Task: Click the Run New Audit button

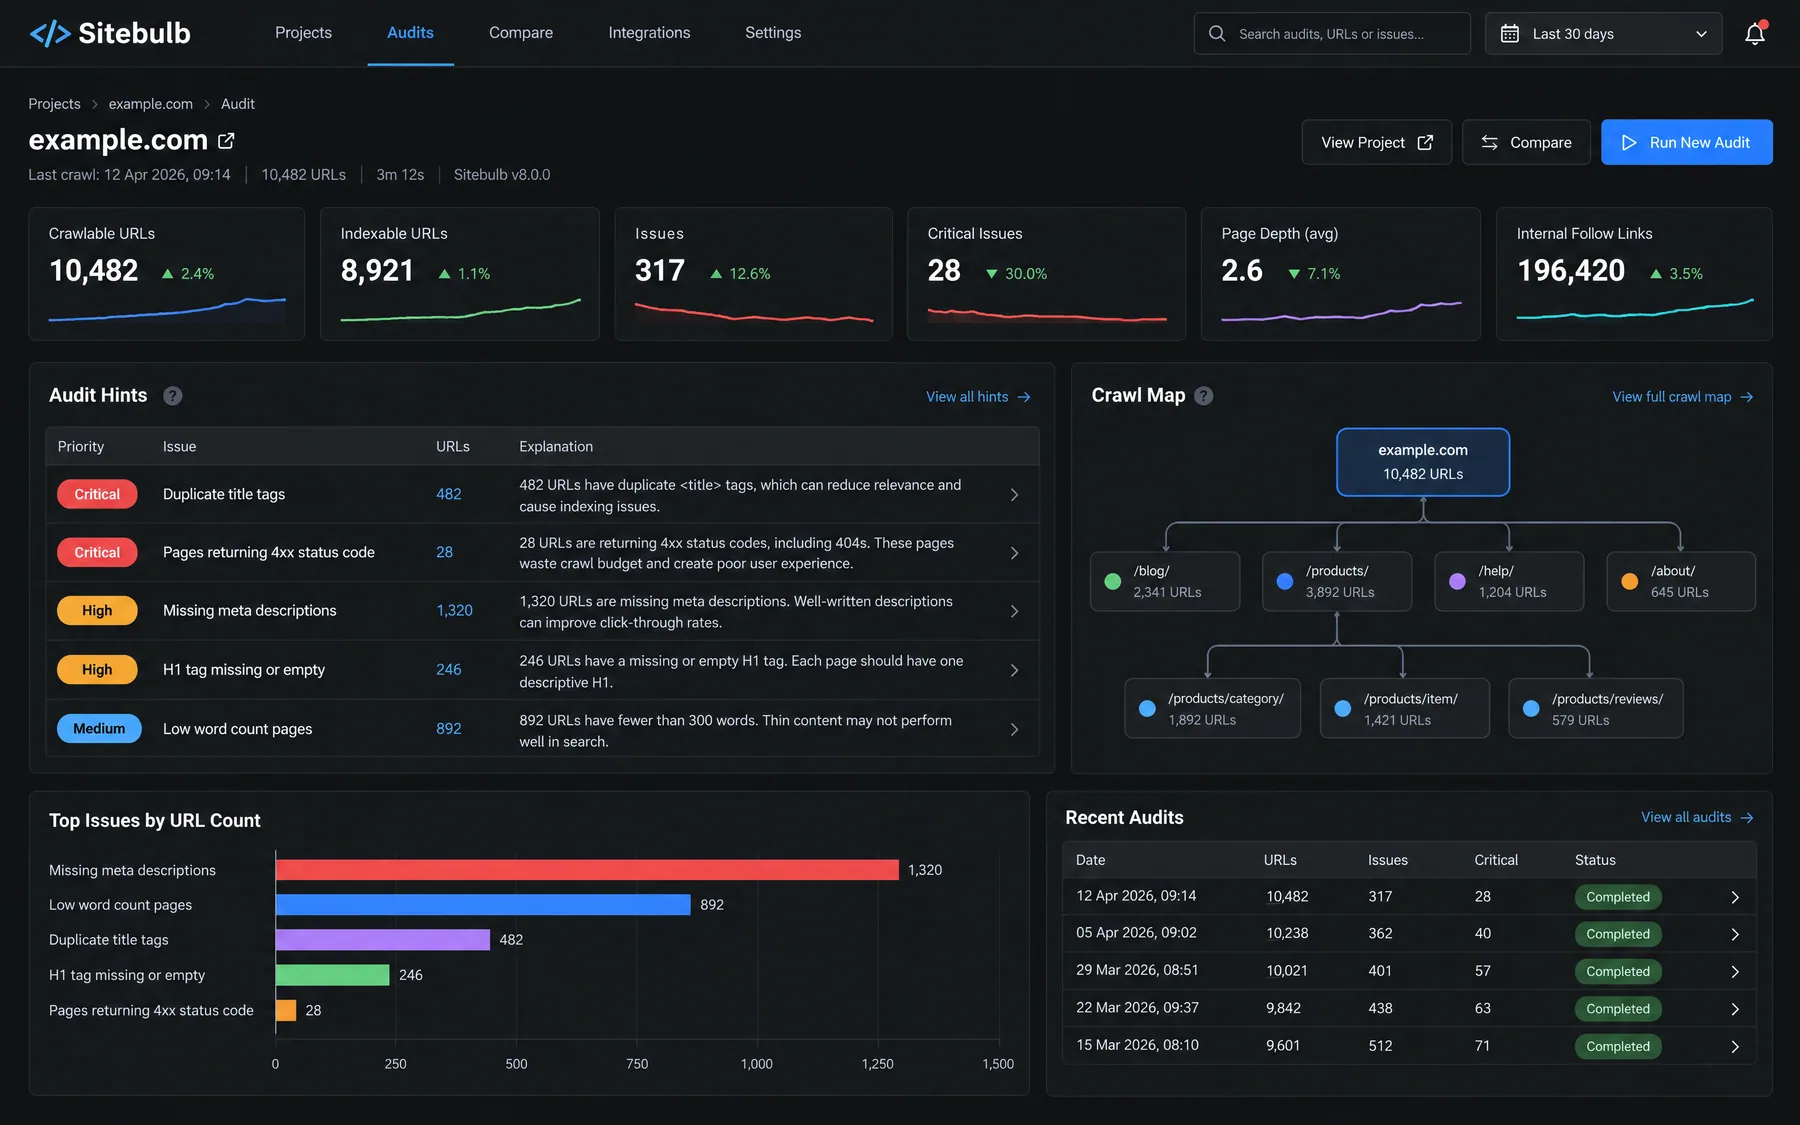Action: coord(1686,142)
